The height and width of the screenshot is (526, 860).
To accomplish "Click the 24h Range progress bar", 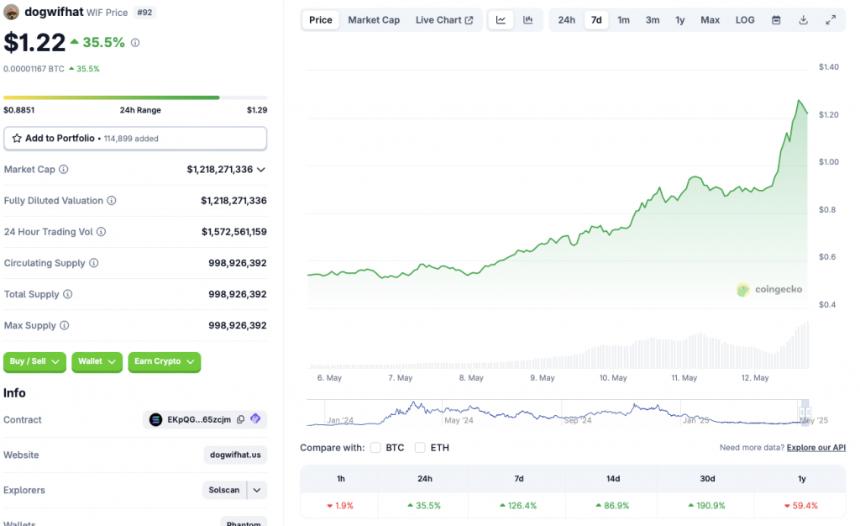I will (x=135, y=98).
